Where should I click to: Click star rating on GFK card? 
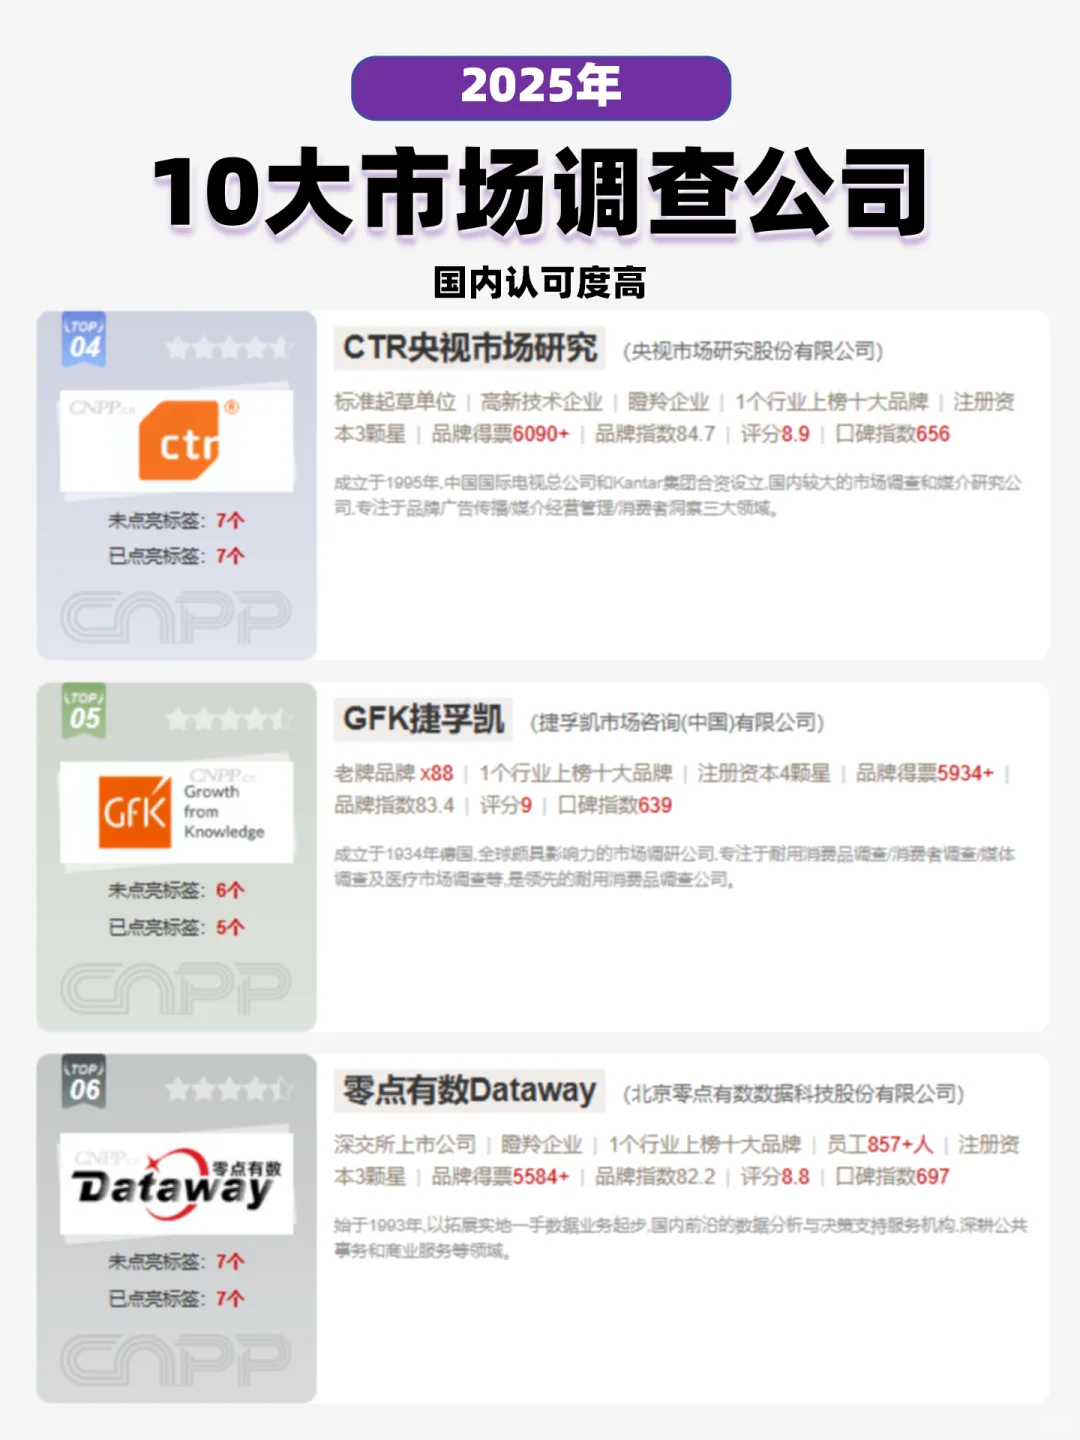[x=229, y=719]
